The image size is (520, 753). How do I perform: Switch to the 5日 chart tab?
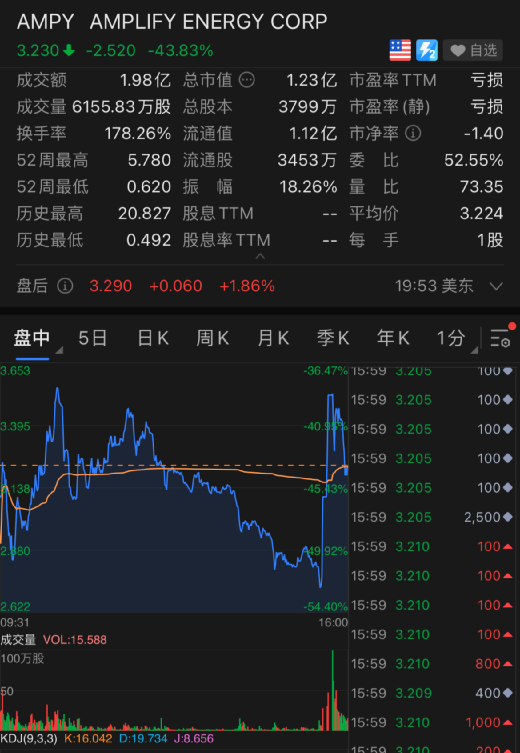(x=92, y=338)
